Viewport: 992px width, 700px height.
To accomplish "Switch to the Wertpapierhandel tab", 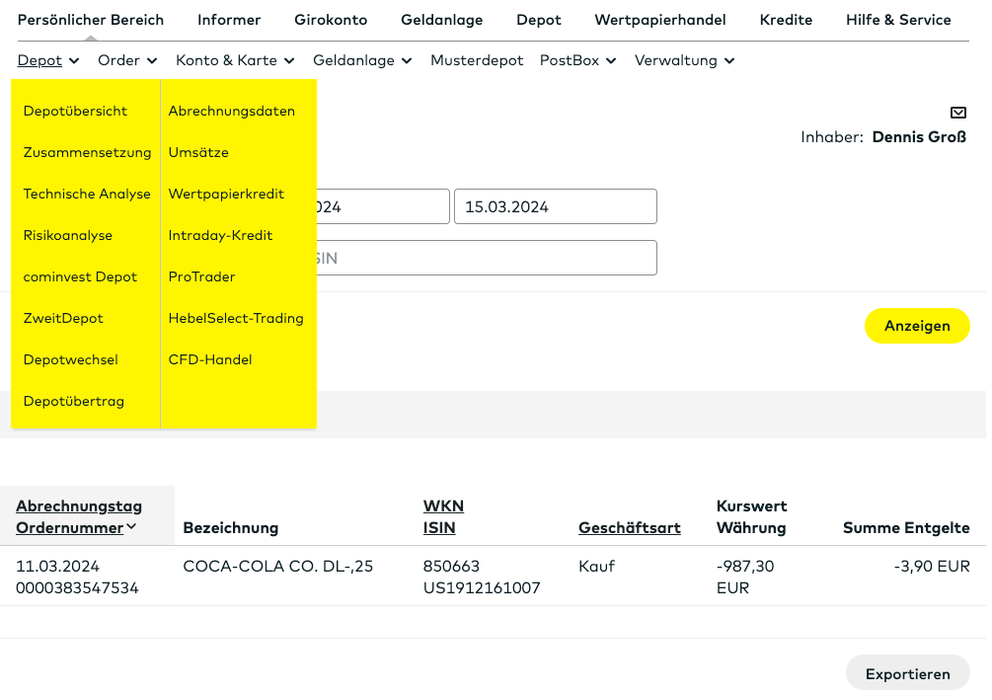I will (x=660, y=19).
